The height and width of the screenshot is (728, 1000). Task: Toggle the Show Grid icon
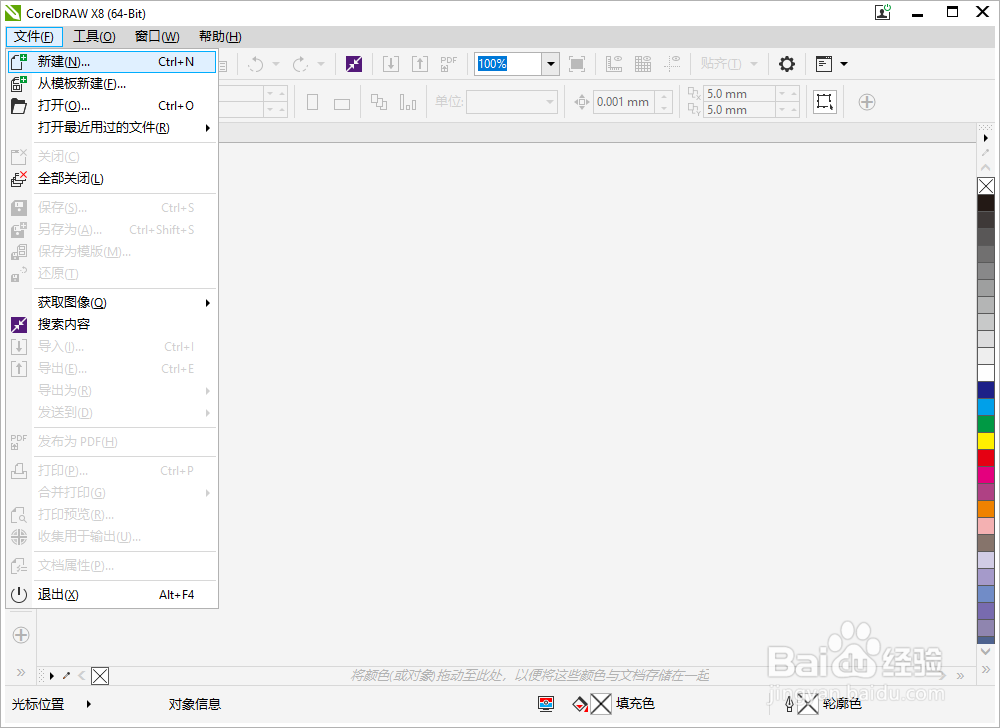pyautogui.click(x=643, y=64)
